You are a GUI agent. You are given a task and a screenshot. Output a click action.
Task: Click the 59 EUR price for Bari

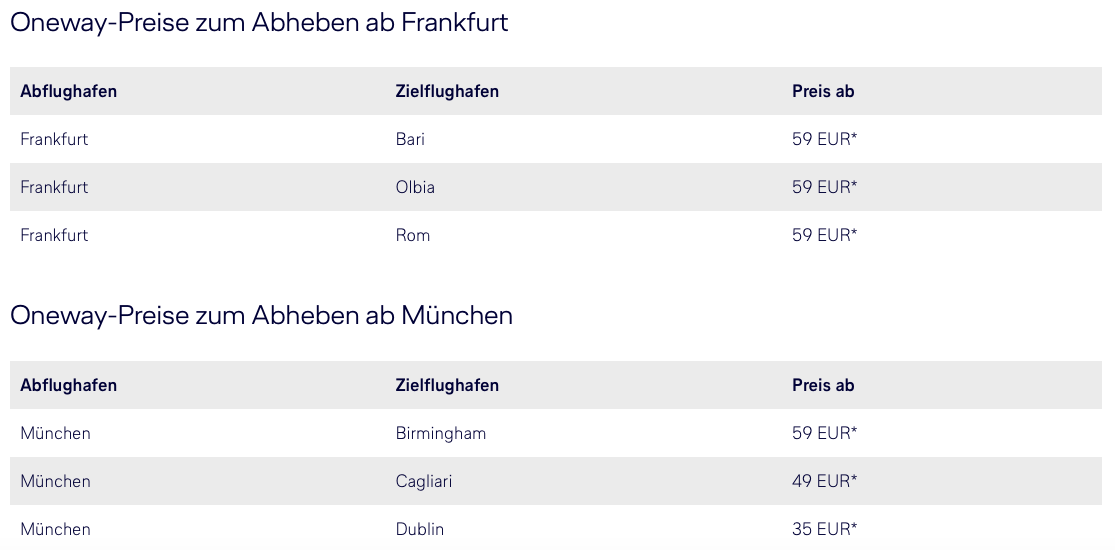pos(825,139)
